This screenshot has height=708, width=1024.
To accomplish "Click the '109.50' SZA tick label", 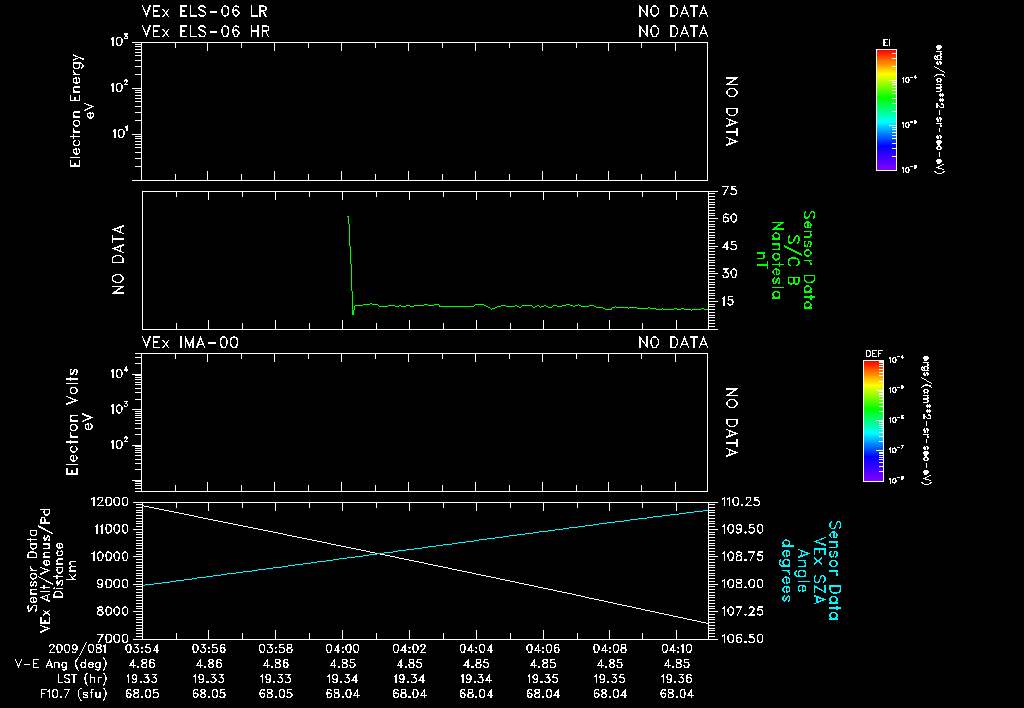I will point(743,529).
